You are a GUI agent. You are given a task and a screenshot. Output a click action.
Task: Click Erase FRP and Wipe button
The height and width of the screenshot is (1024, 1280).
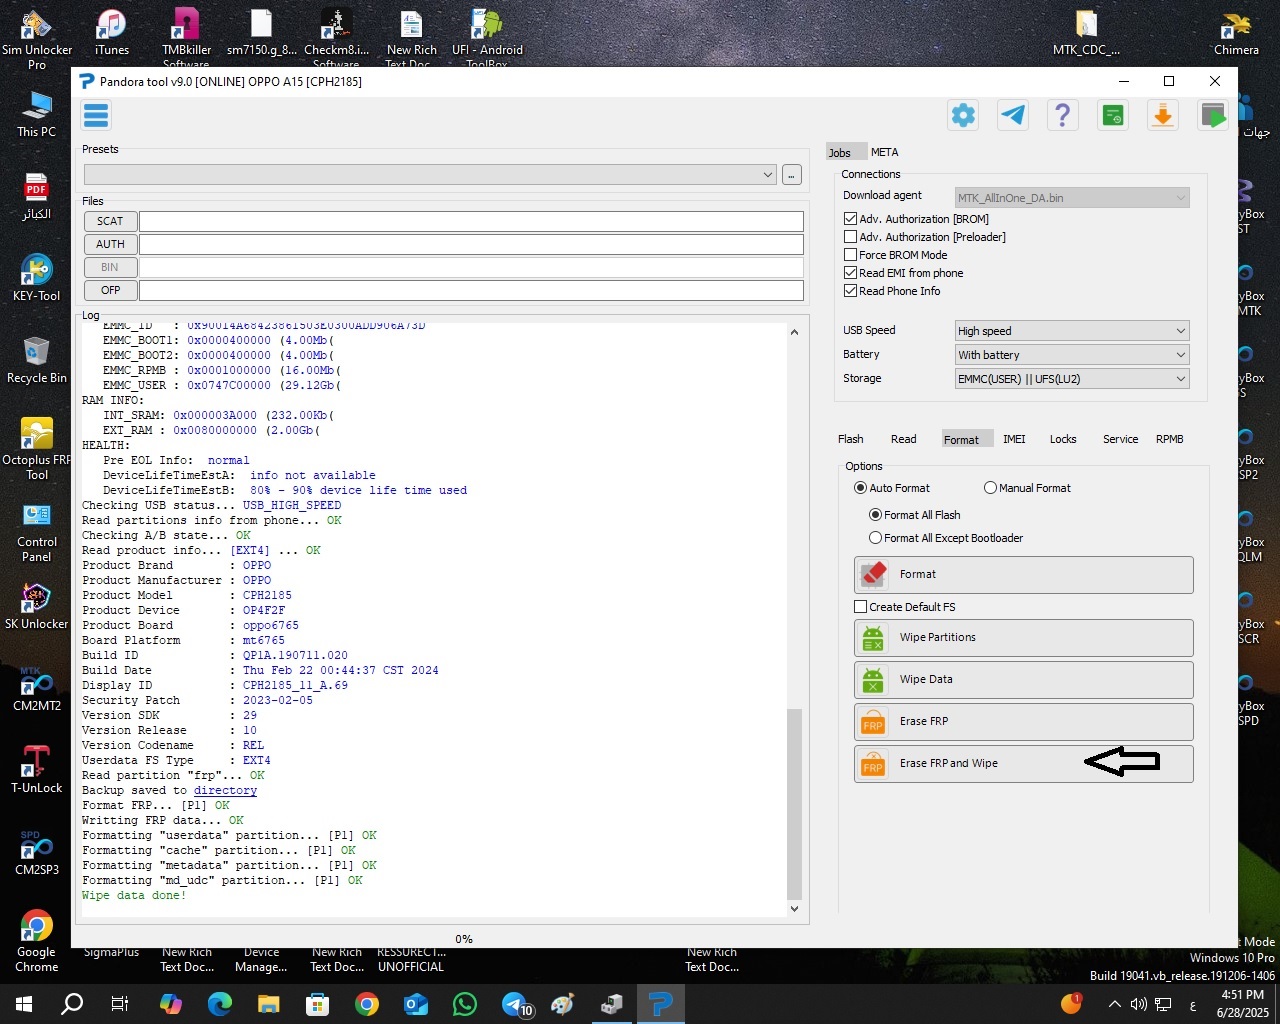(x=1023, y=764)
